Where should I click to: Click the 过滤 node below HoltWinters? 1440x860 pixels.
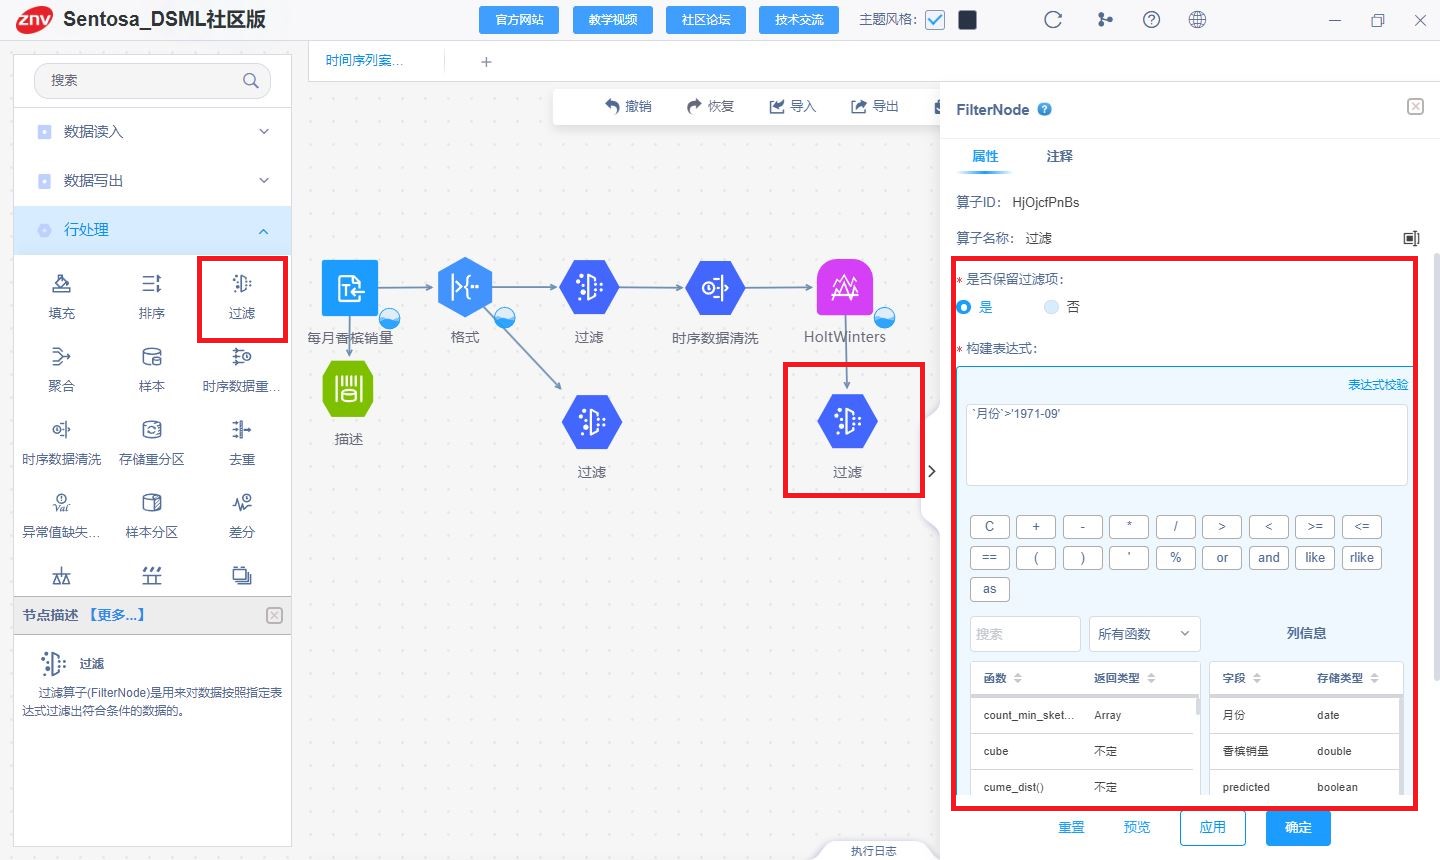(847, 422)
